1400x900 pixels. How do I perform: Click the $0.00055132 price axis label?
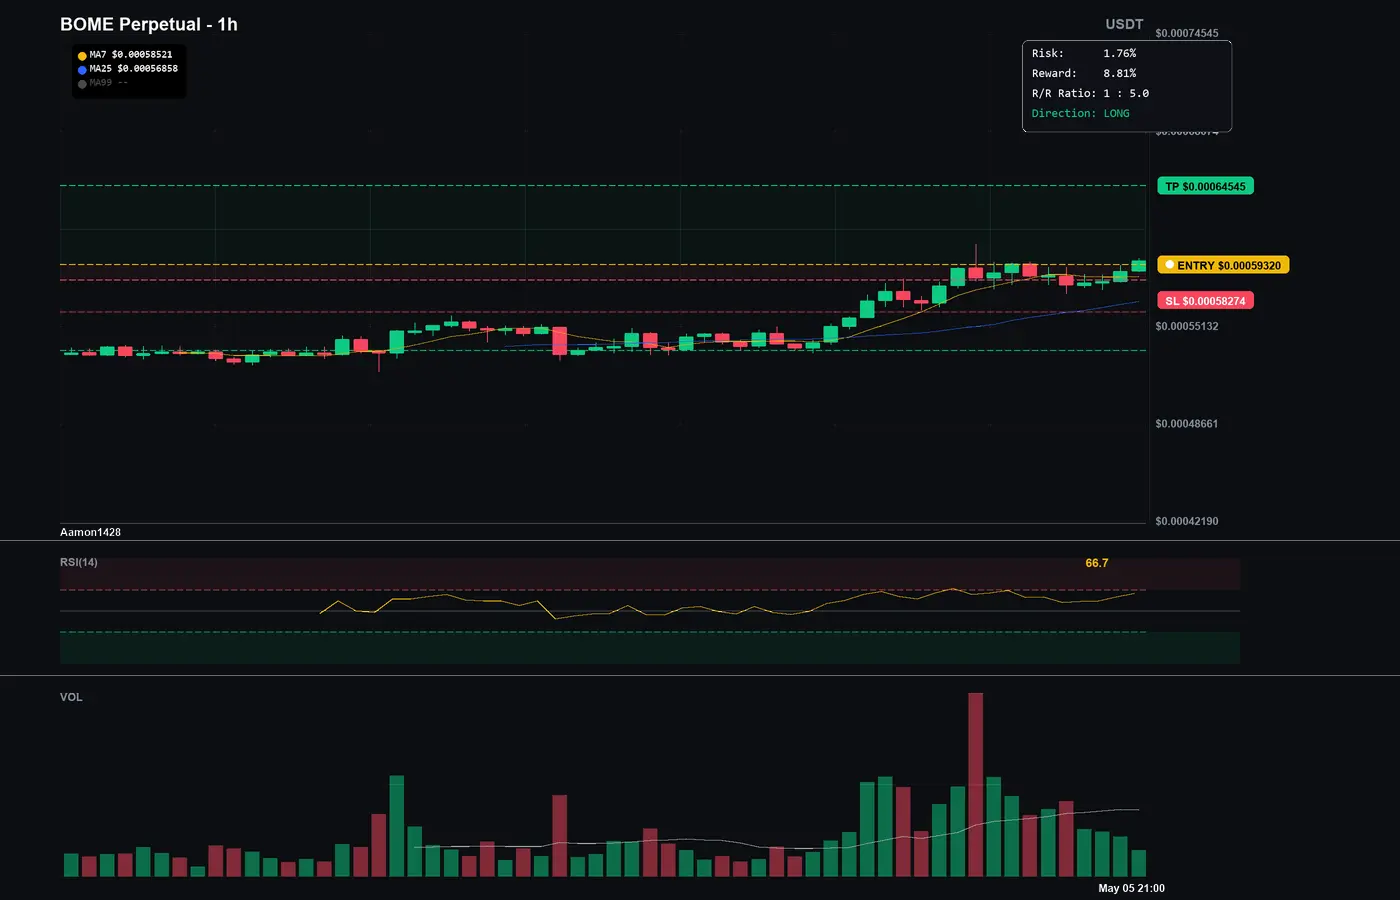[x=1187, y=326]
